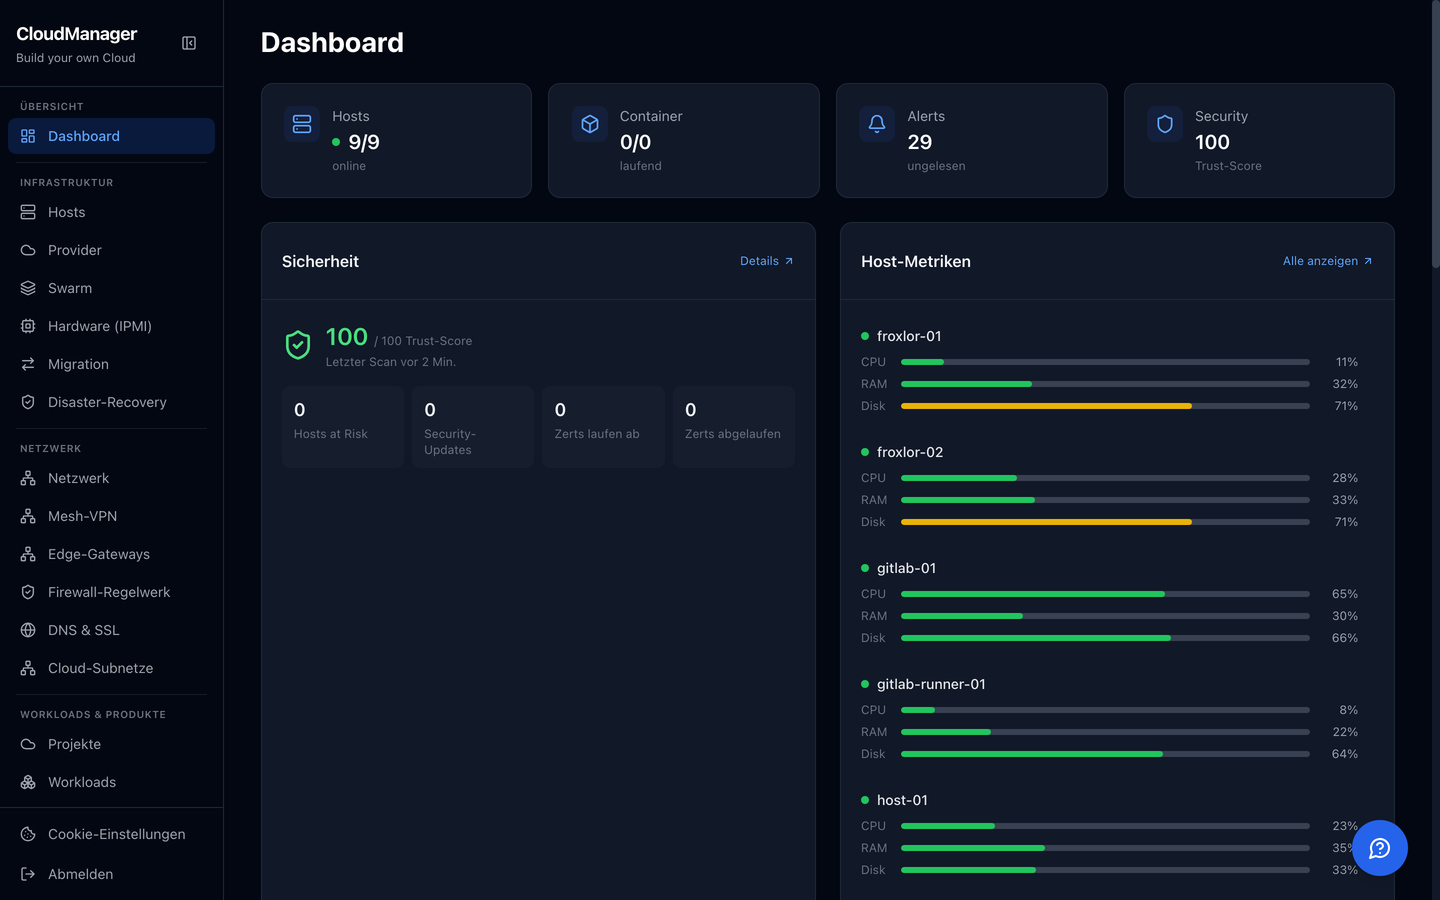The height and width of the screenshot is (900, 1440).
Task: Click the Zerts laufen ab tile
Action: (603, 427)
